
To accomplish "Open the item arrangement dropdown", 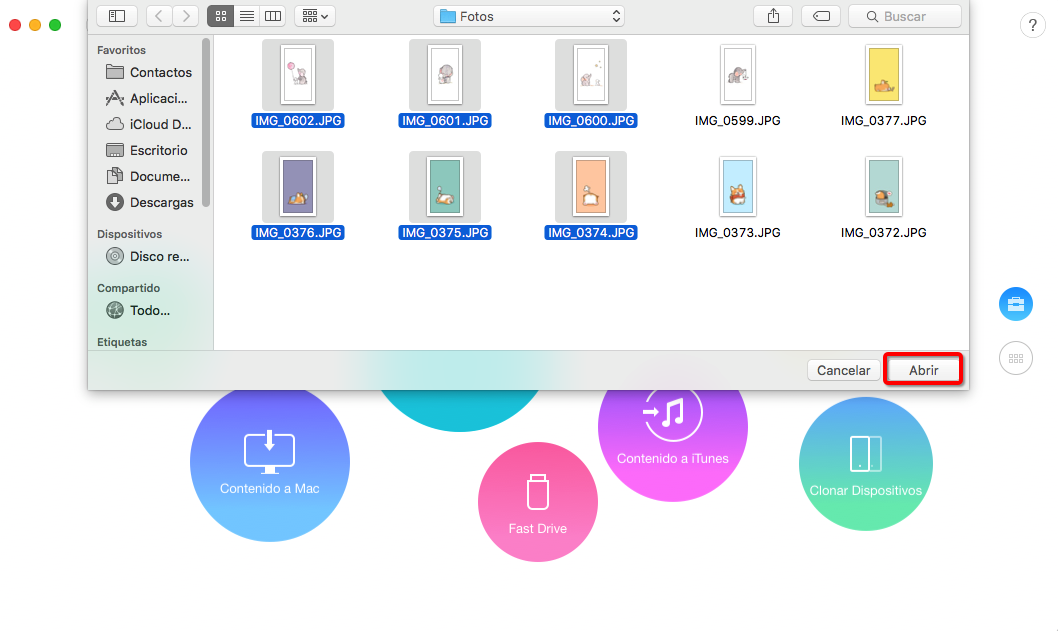I will coord(315,16).
